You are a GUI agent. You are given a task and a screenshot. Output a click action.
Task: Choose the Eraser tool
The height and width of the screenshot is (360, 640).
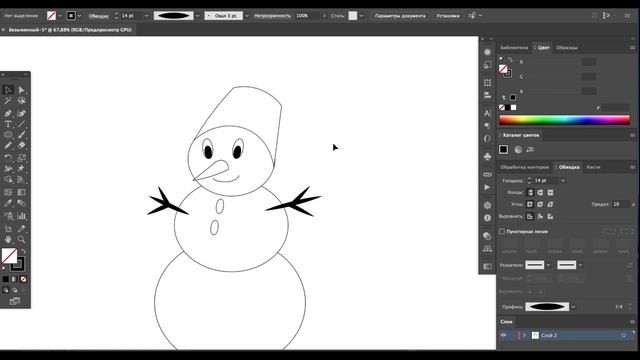click(22, 145)
